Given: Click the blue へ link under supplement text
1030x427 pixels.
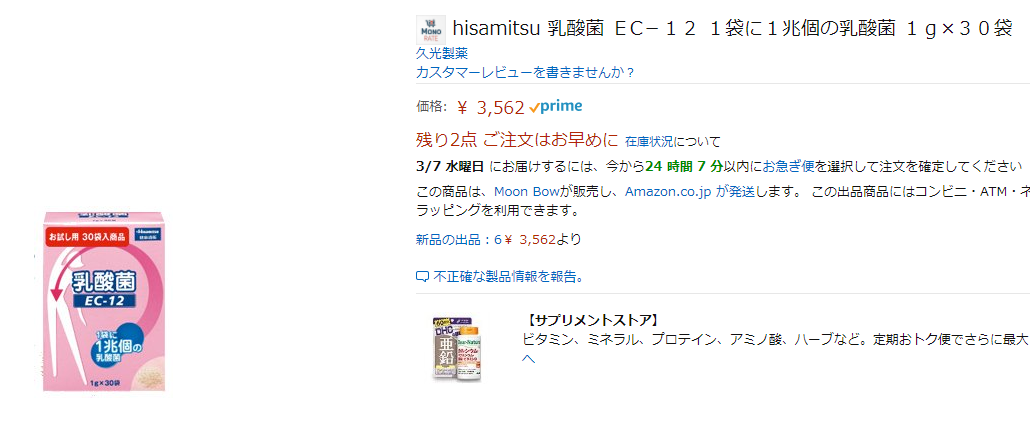Looking at the screenshot, I should tap(529, 358).
